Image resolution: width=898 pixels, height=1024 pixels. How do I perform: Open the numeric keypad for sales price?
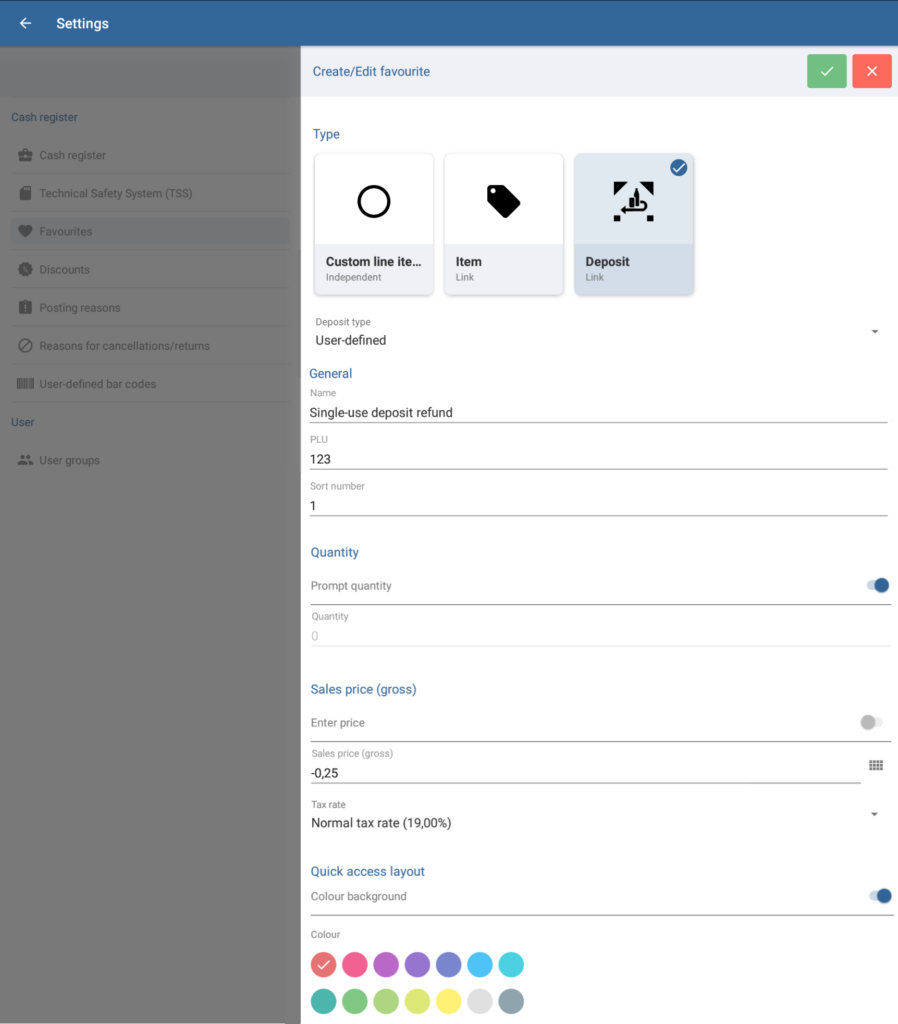click(x=876, y=766)
